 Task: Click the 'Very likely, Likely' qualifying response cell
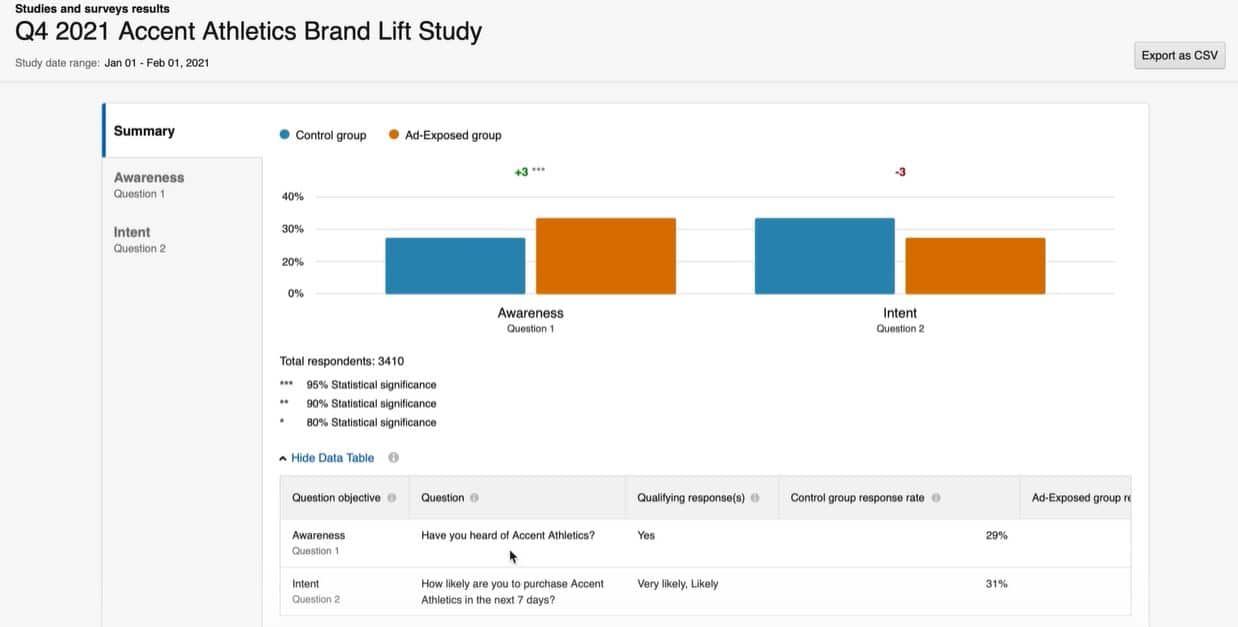pos(677,583)
